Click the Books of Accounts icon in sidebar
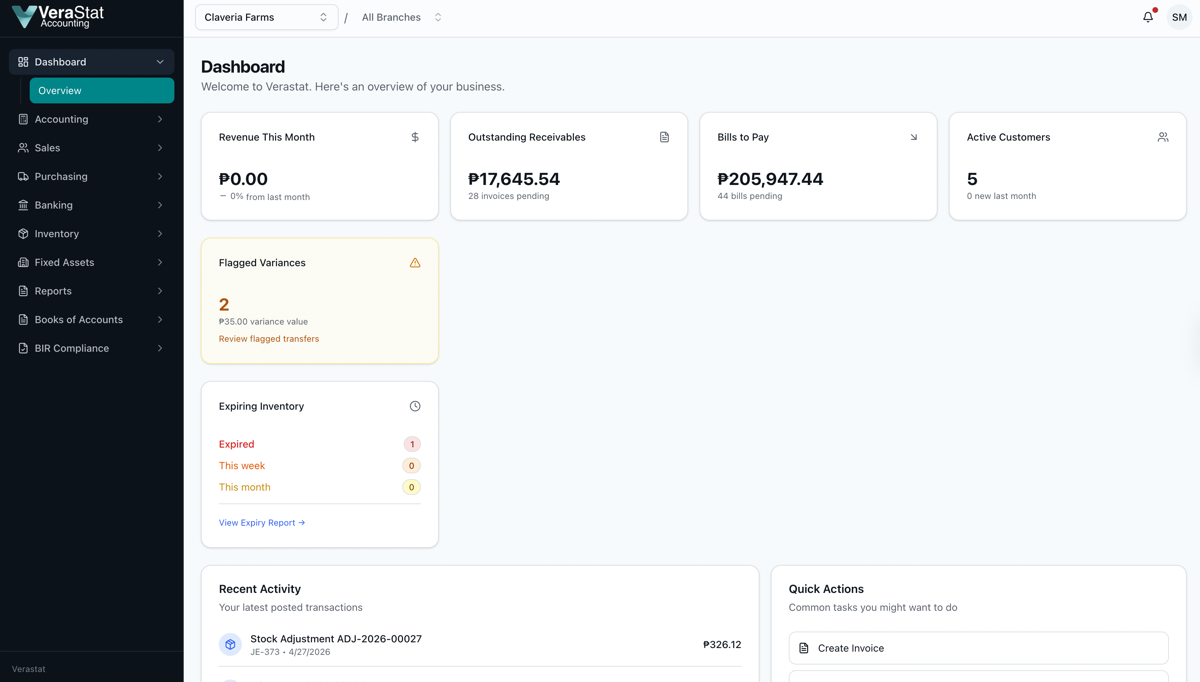The image size is (1200, 682). (x=23, y=320)
